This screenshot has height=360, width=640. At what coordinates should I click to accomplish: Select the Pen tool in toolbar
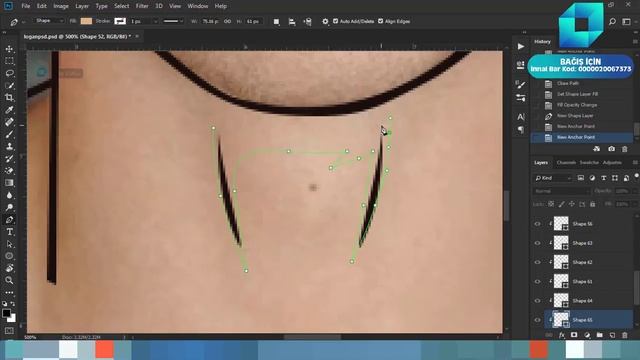click(9, 220)
